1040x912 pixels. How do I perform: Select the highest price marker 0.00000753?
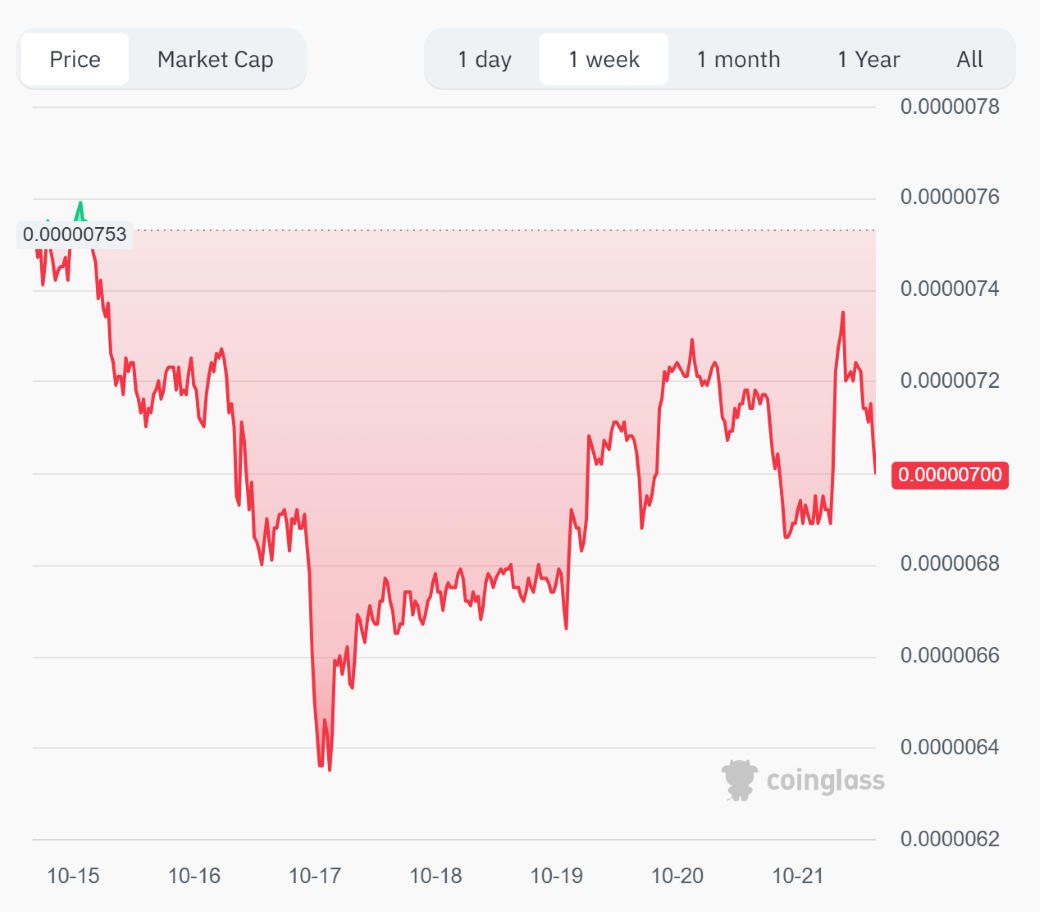click(75, 234)
